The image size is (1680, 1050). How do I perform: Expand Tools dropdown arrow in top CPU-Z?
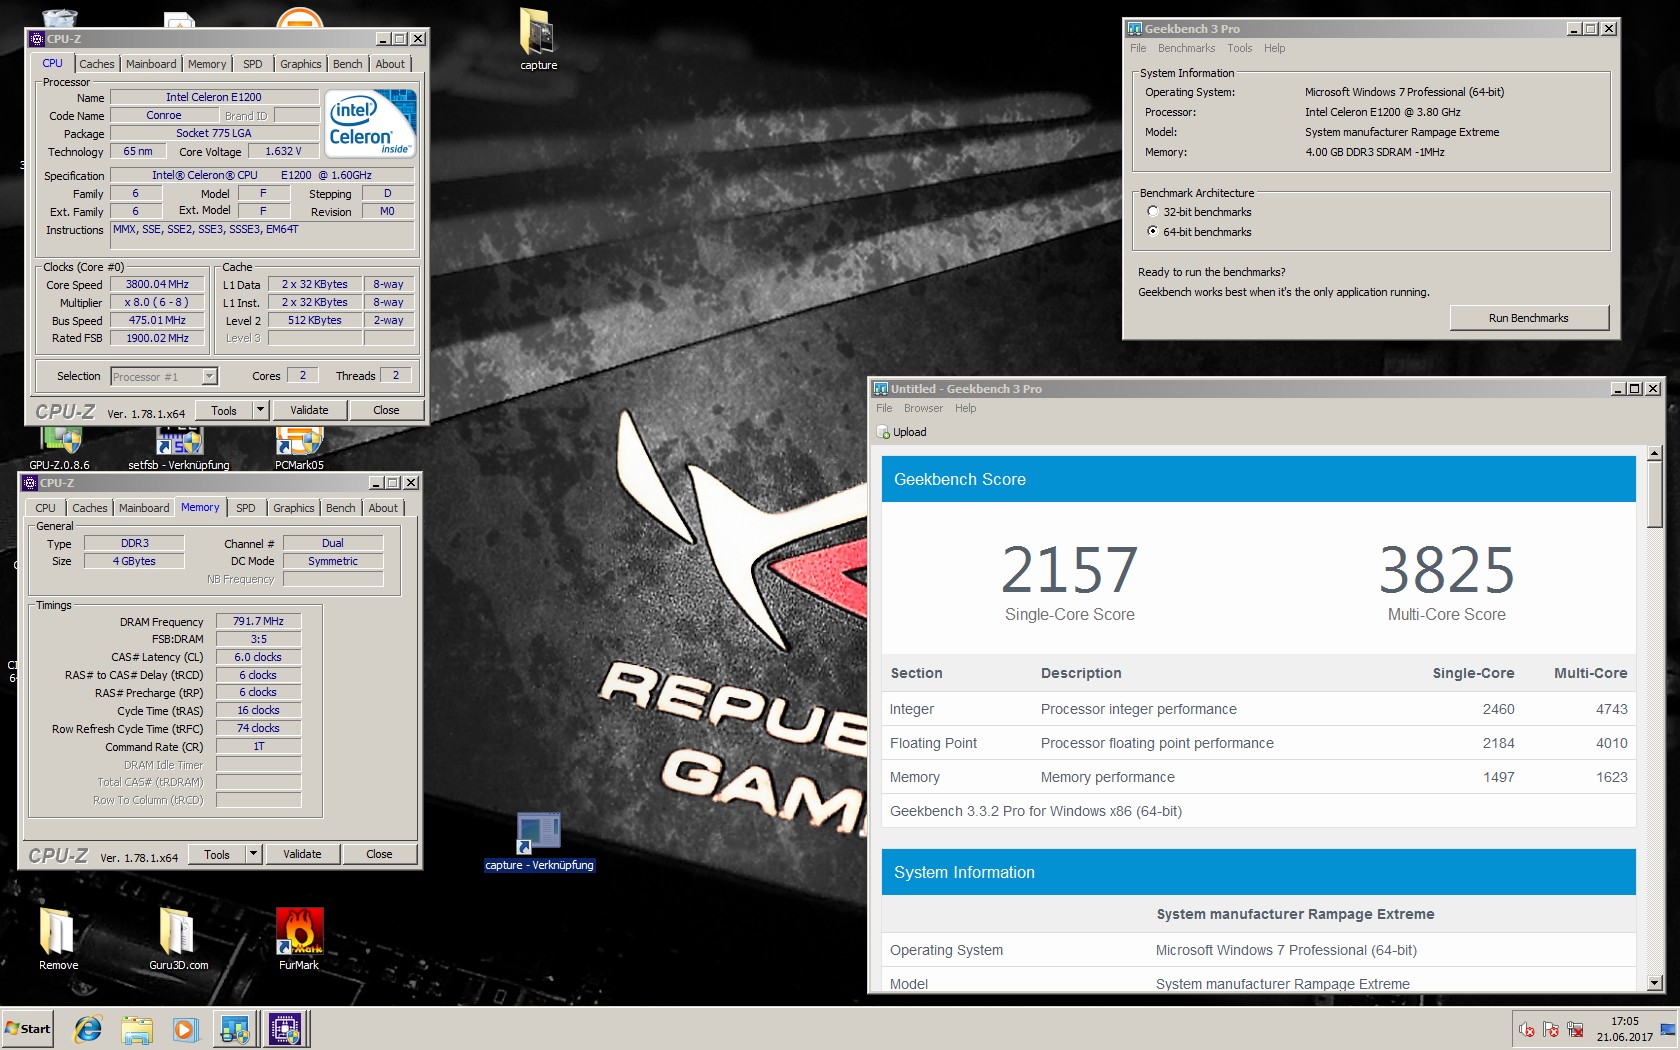(260, 410)
